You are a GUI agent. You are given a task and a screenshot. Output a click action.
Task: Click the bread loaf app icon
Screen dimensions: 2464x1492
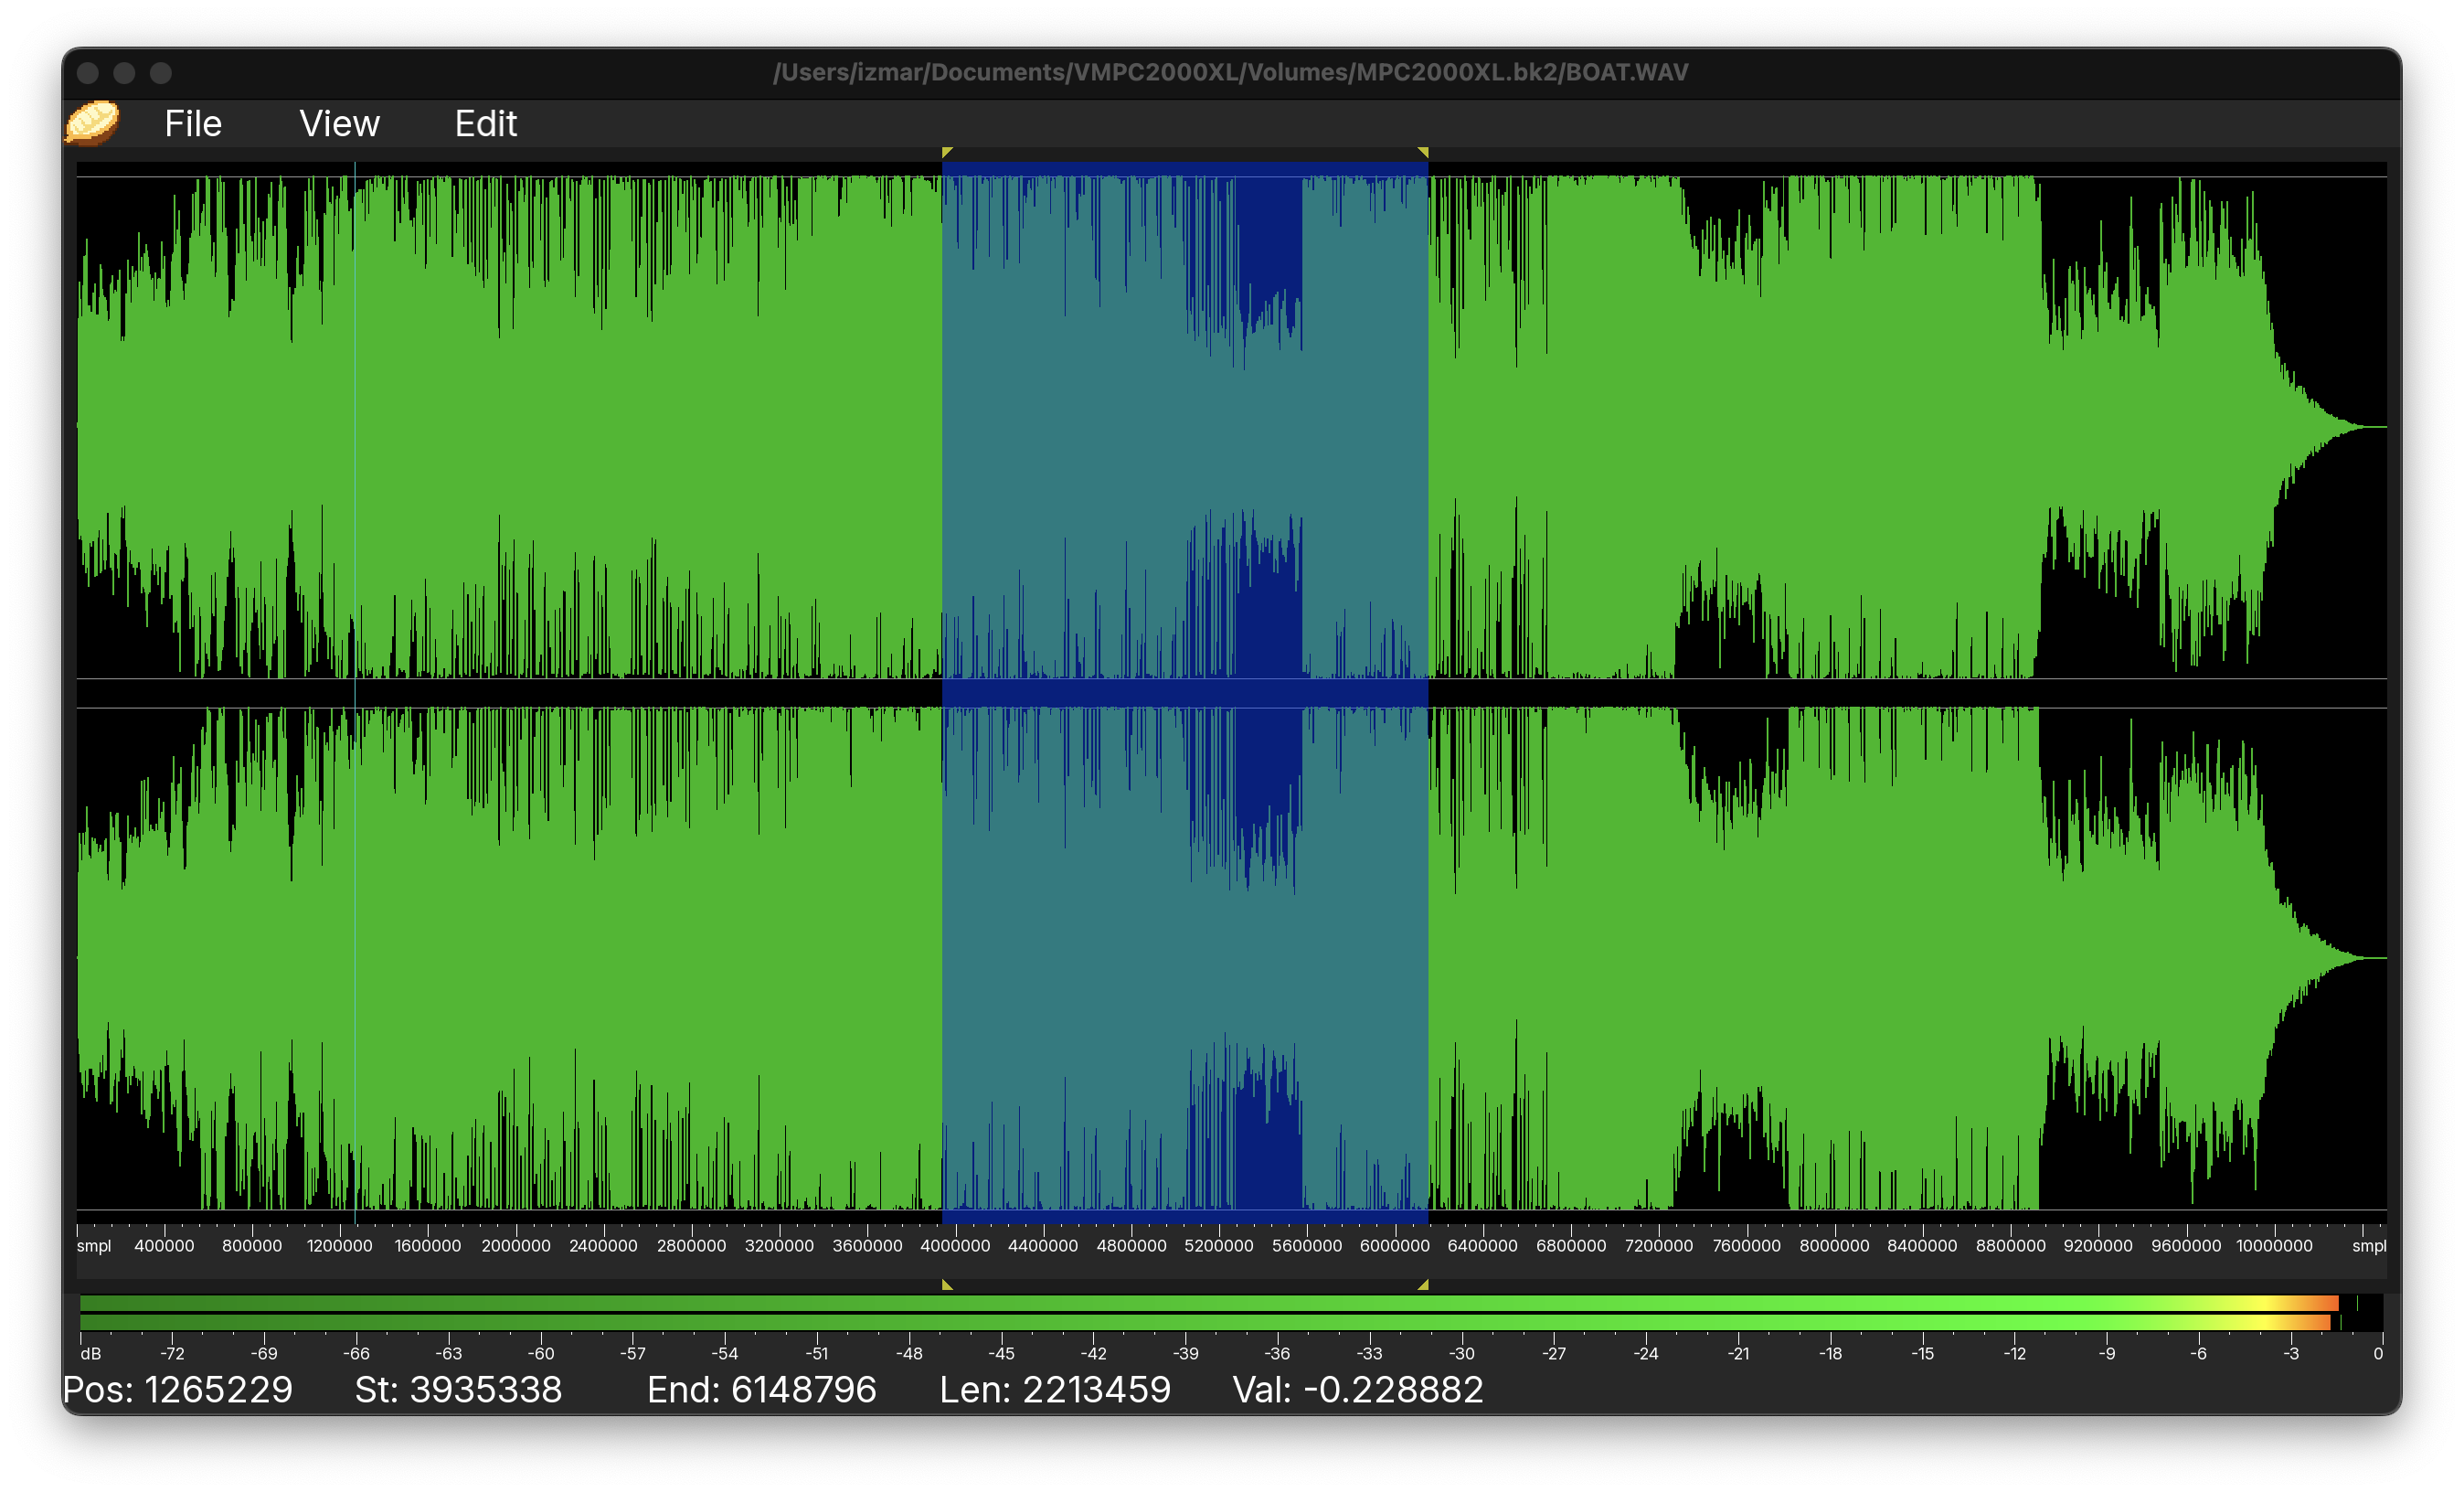pyautogui.click(x=92, y=124)
